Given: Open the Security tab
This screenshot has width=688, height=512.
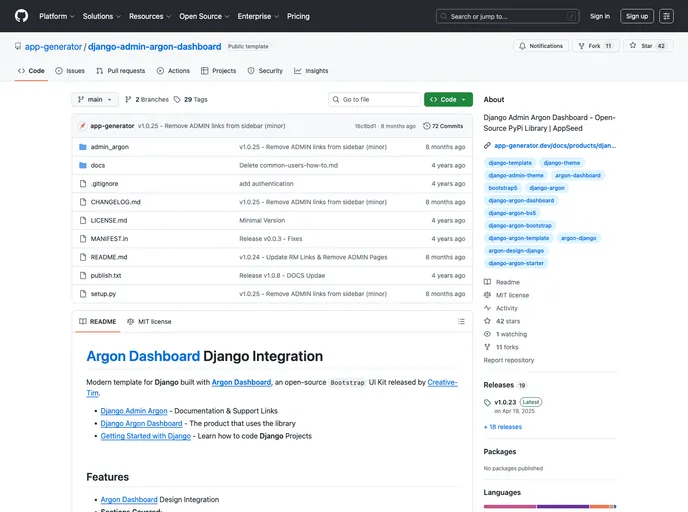Looking at the screenshot, I should [265, 71].
